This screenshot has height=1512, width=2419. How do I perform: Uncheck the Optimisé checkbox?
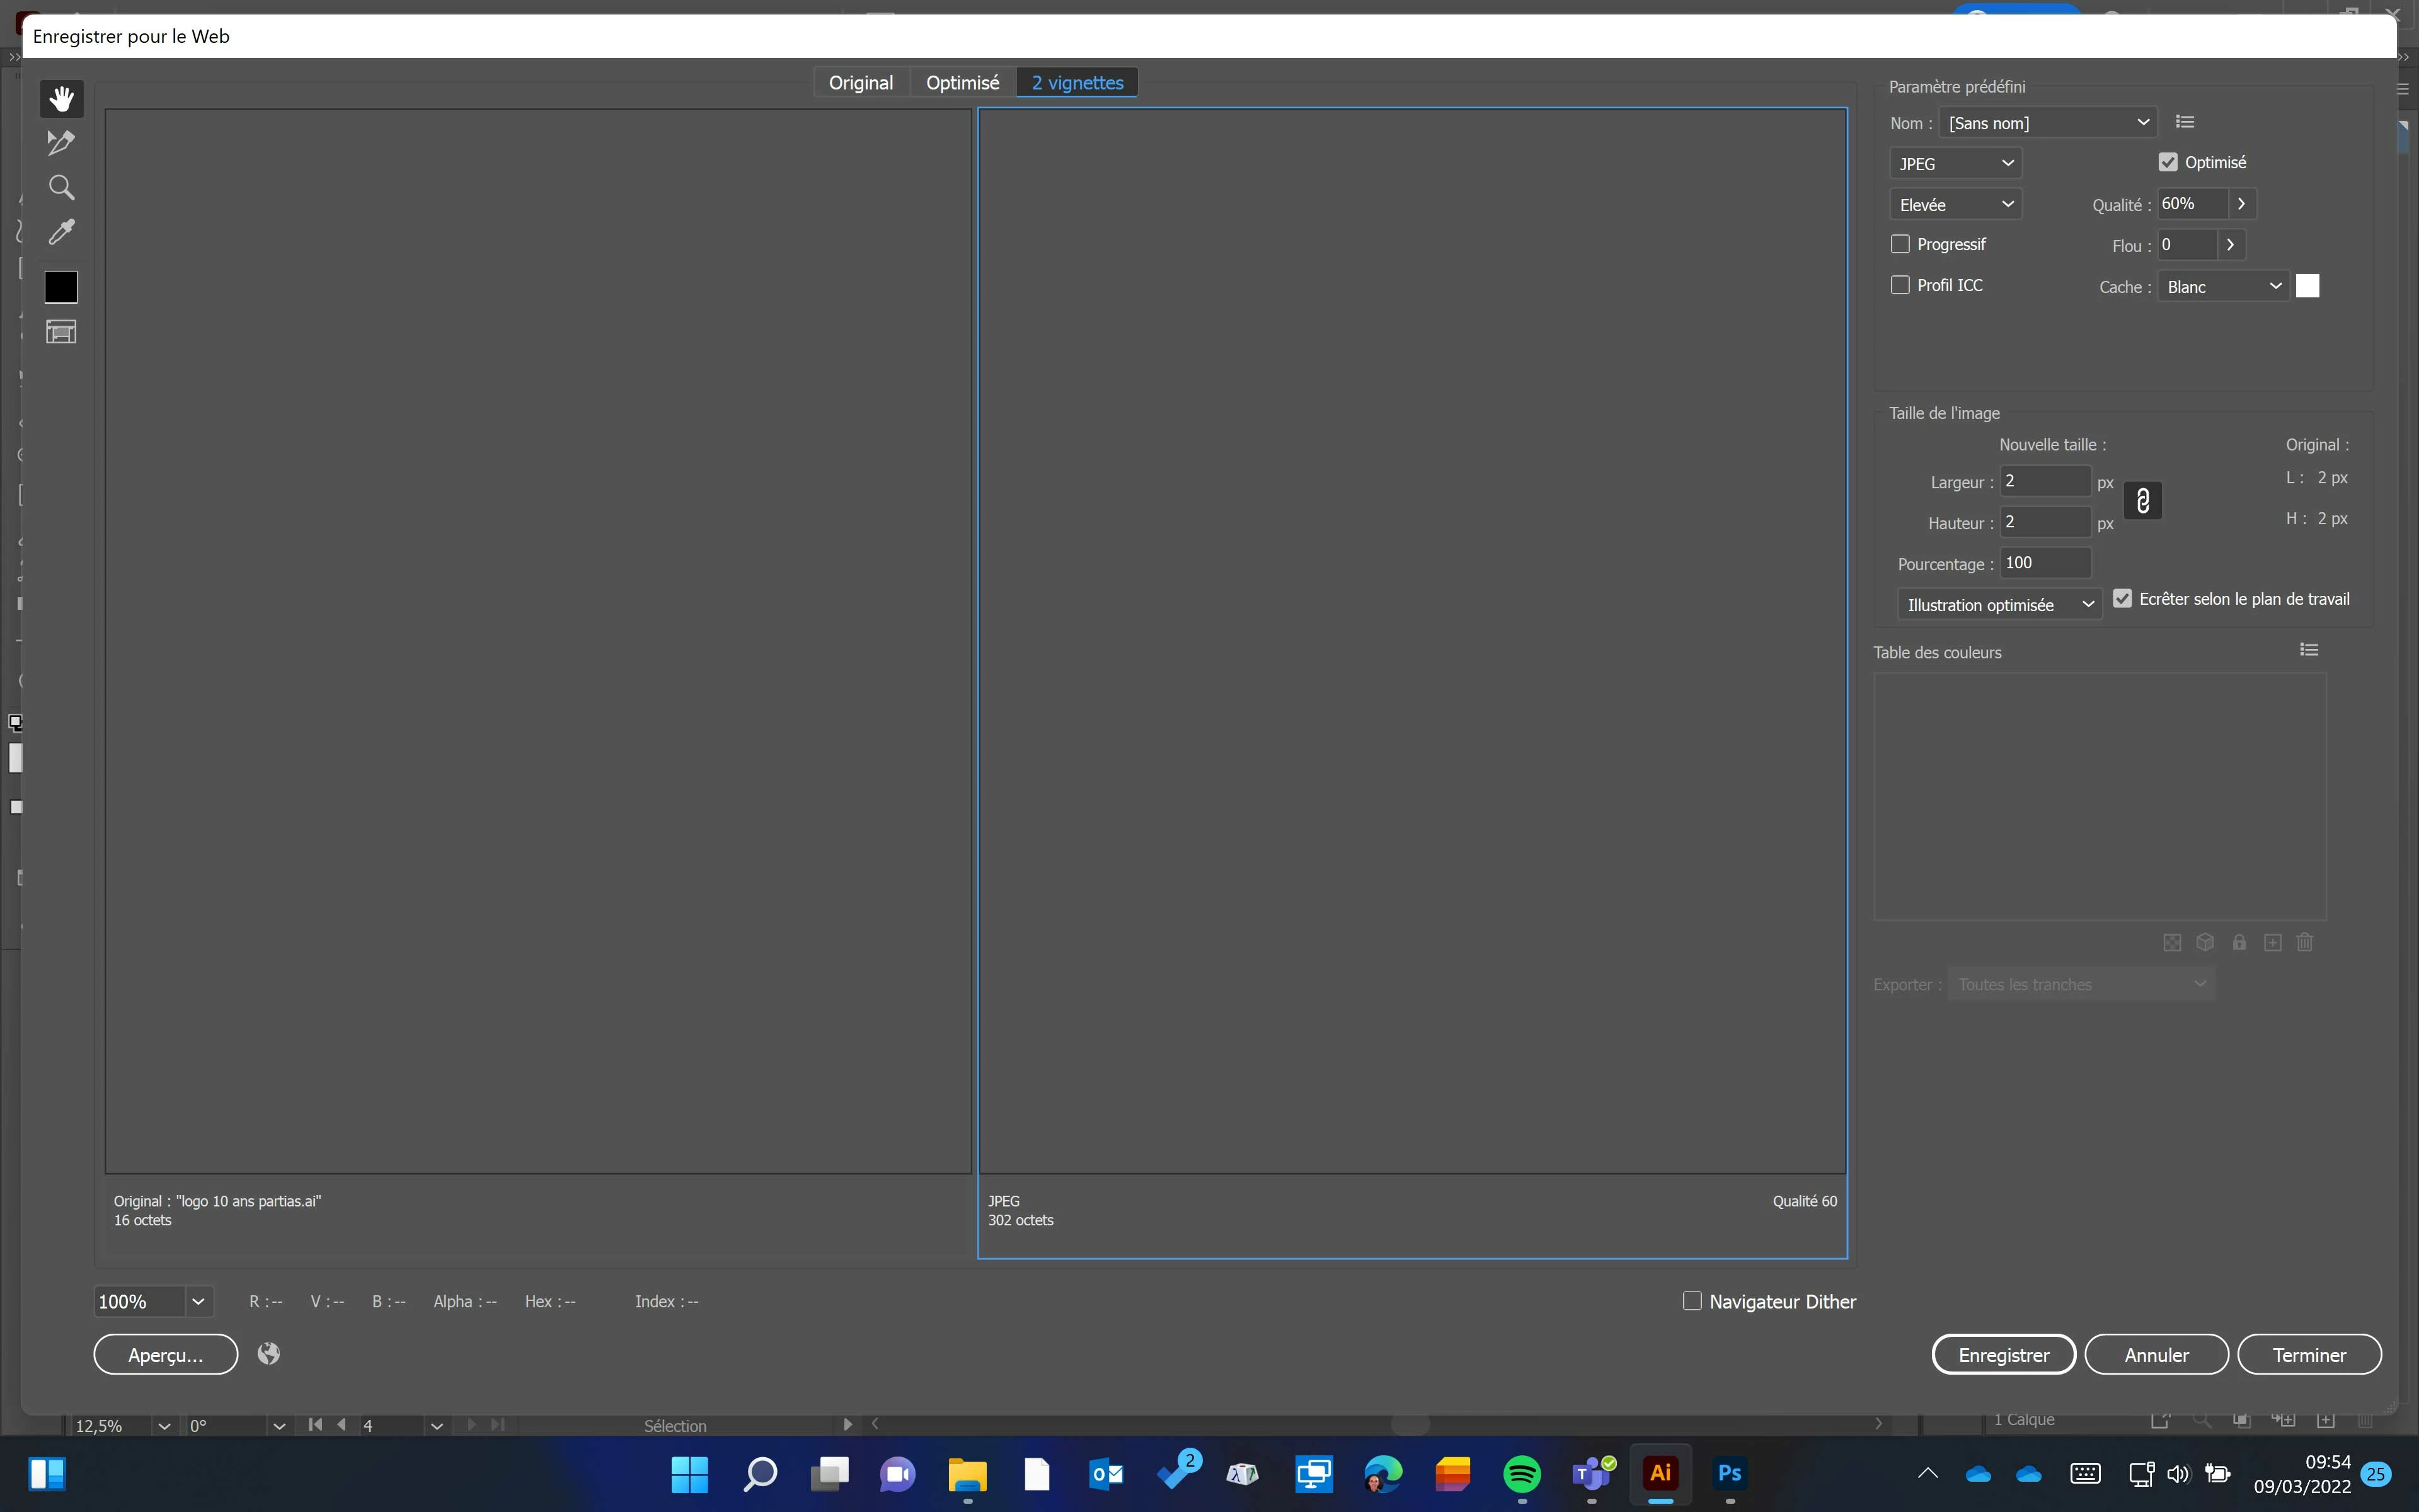pyautogui.click(x=2168, y=162)
